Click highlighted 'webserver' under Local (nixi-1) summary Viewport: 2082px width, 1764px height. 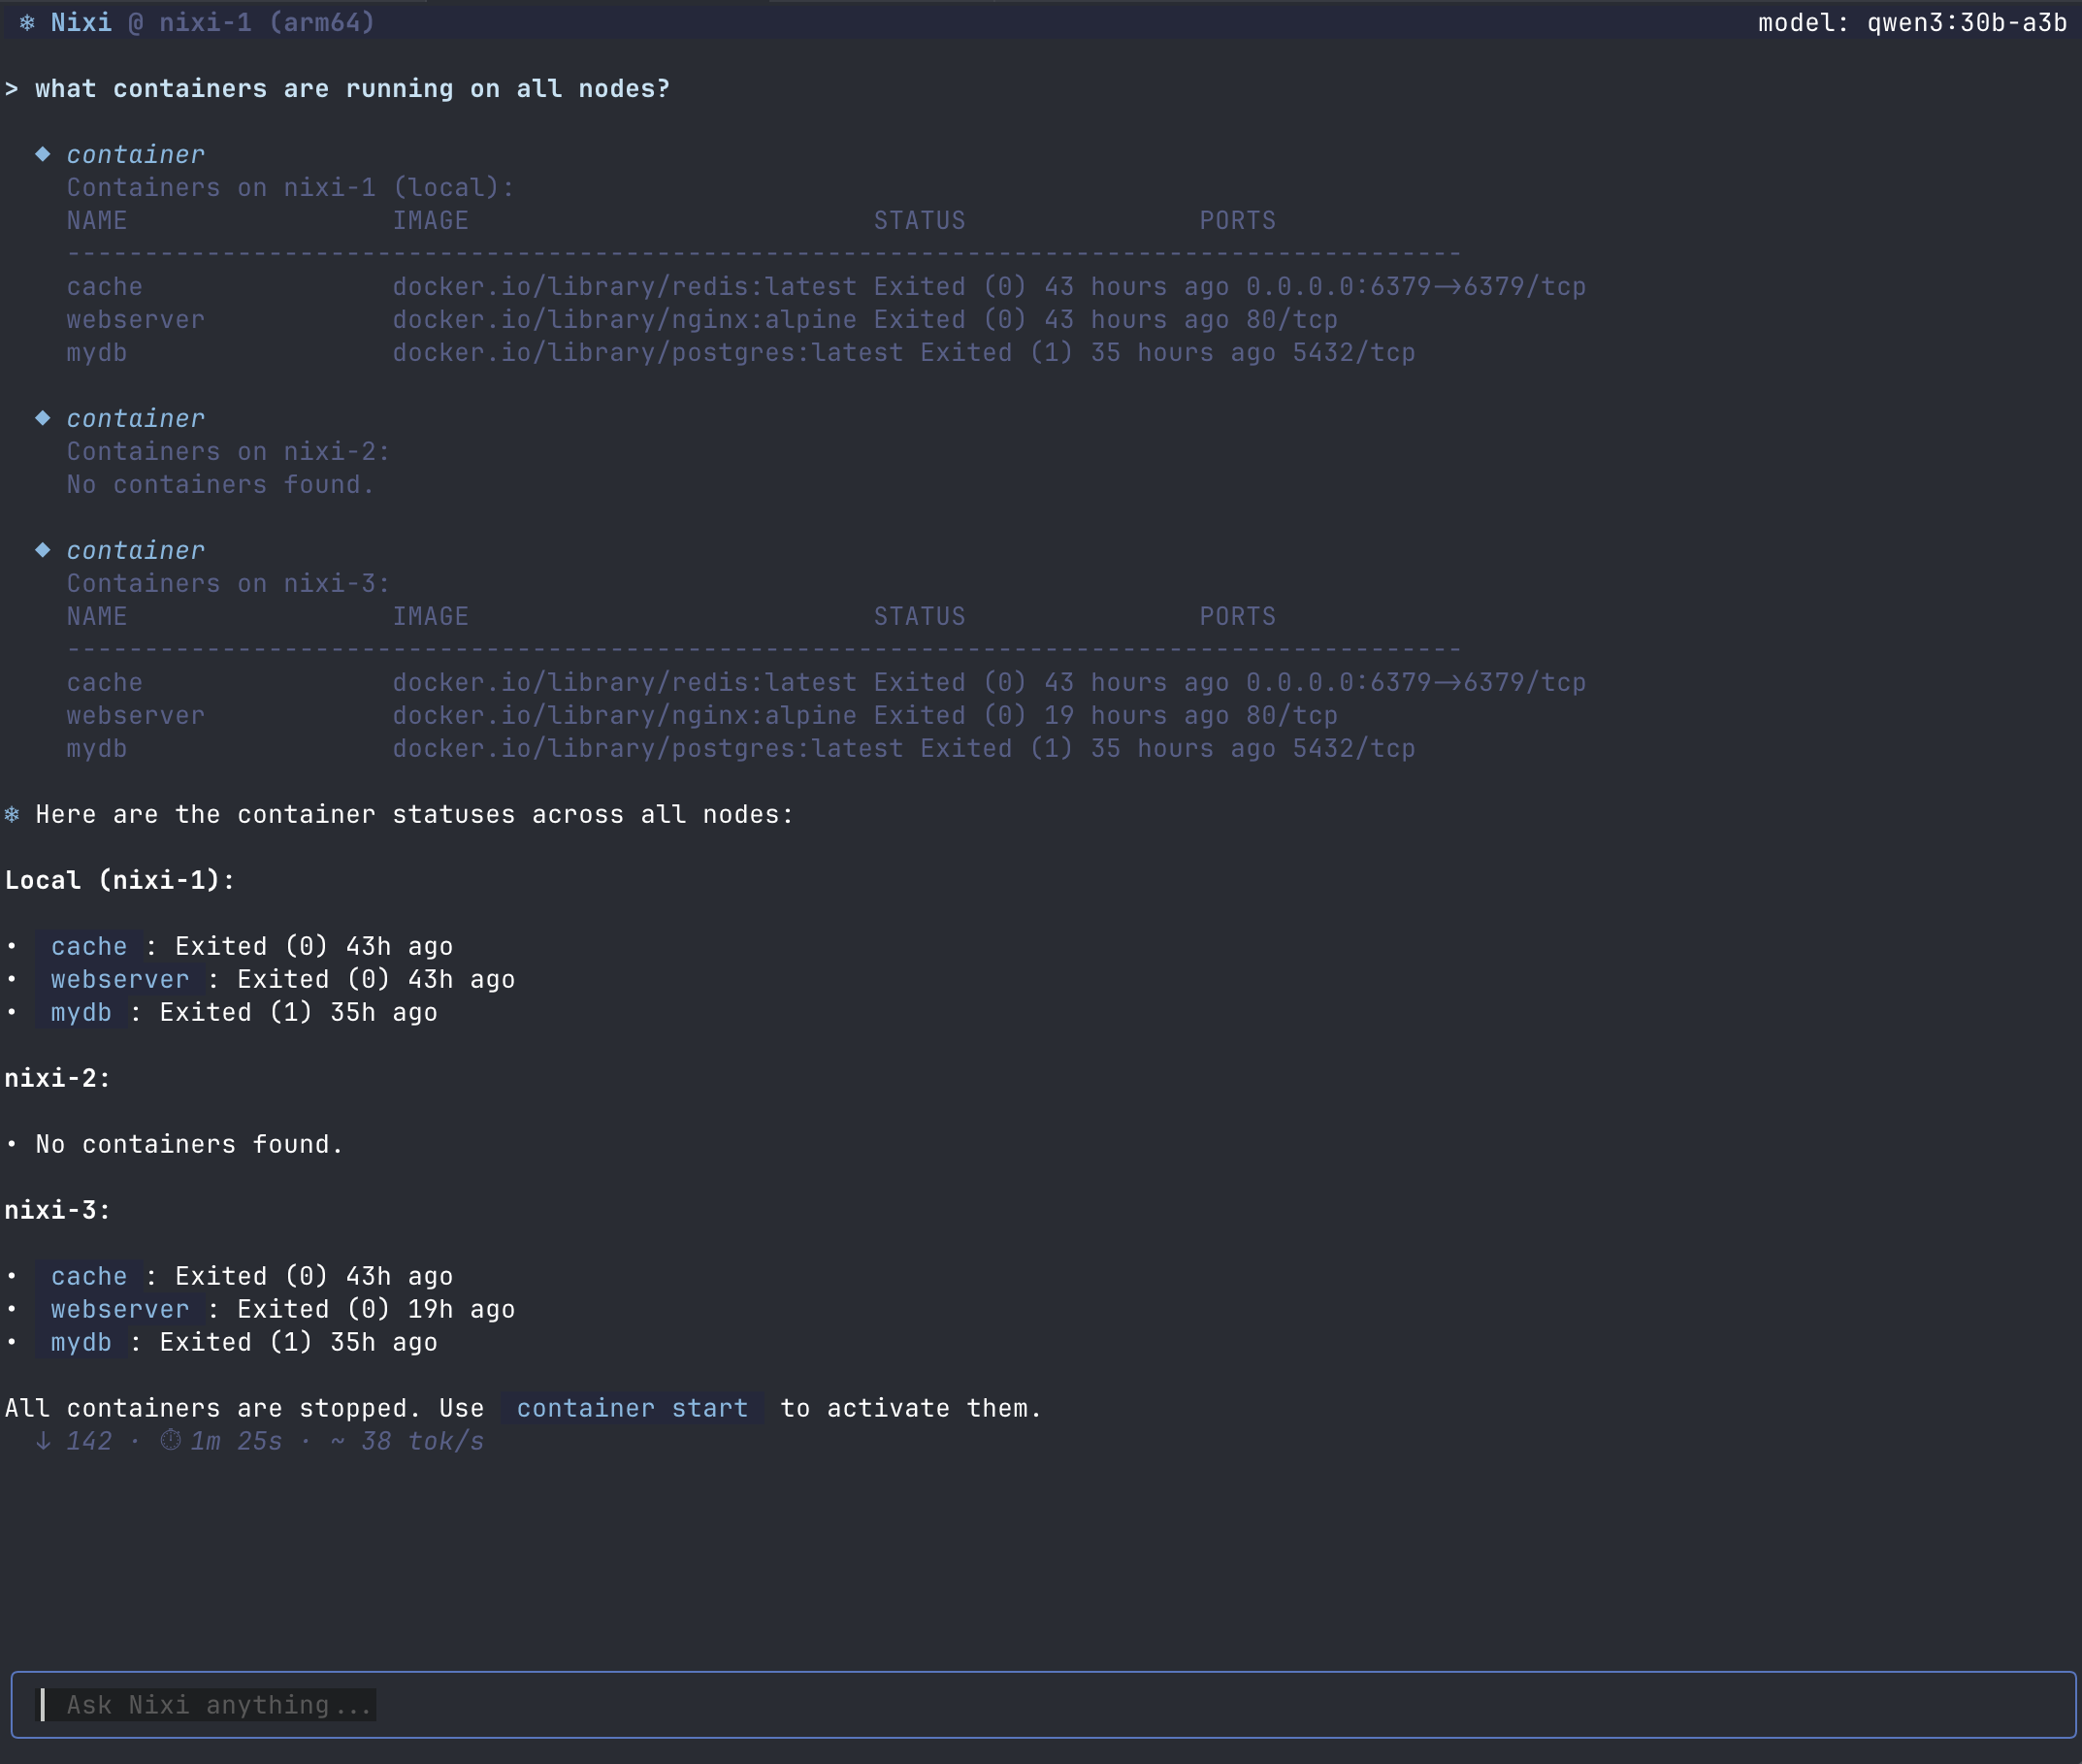120,979
